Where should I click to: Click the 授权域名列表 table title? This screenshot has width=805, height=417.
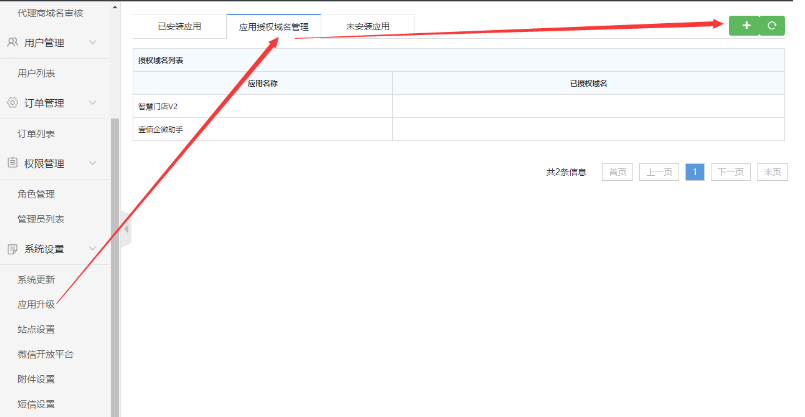pos(161,61)
